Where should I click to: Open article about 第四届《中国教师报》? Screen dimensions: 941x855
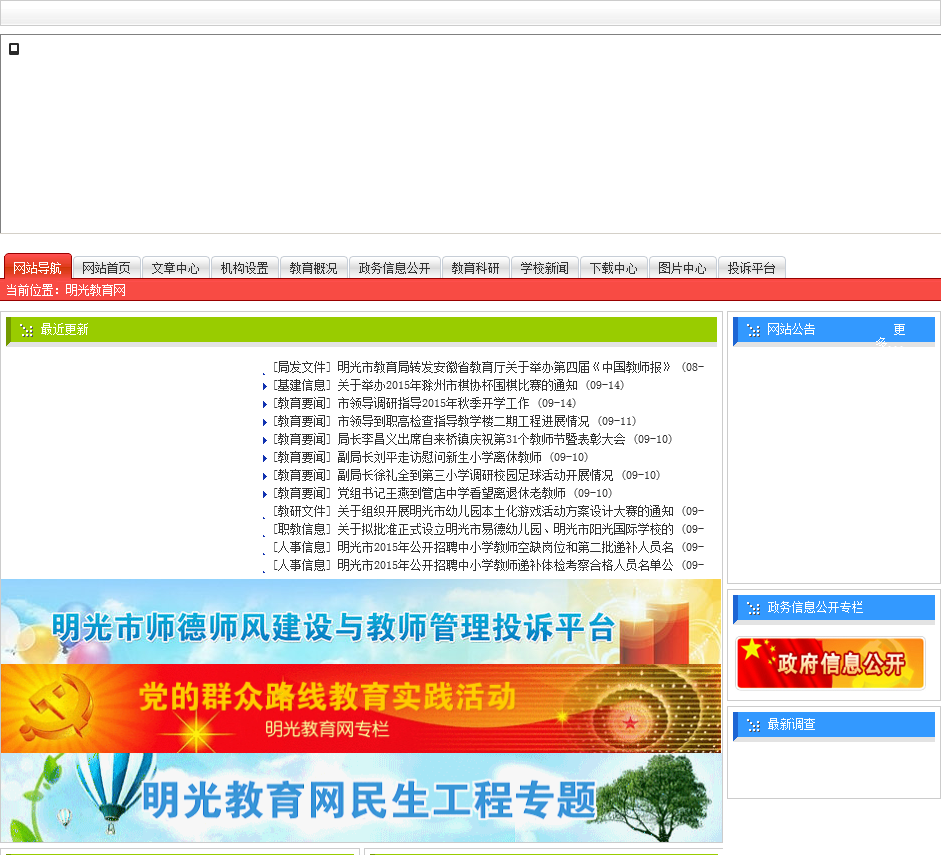click(x=504, y=367)
